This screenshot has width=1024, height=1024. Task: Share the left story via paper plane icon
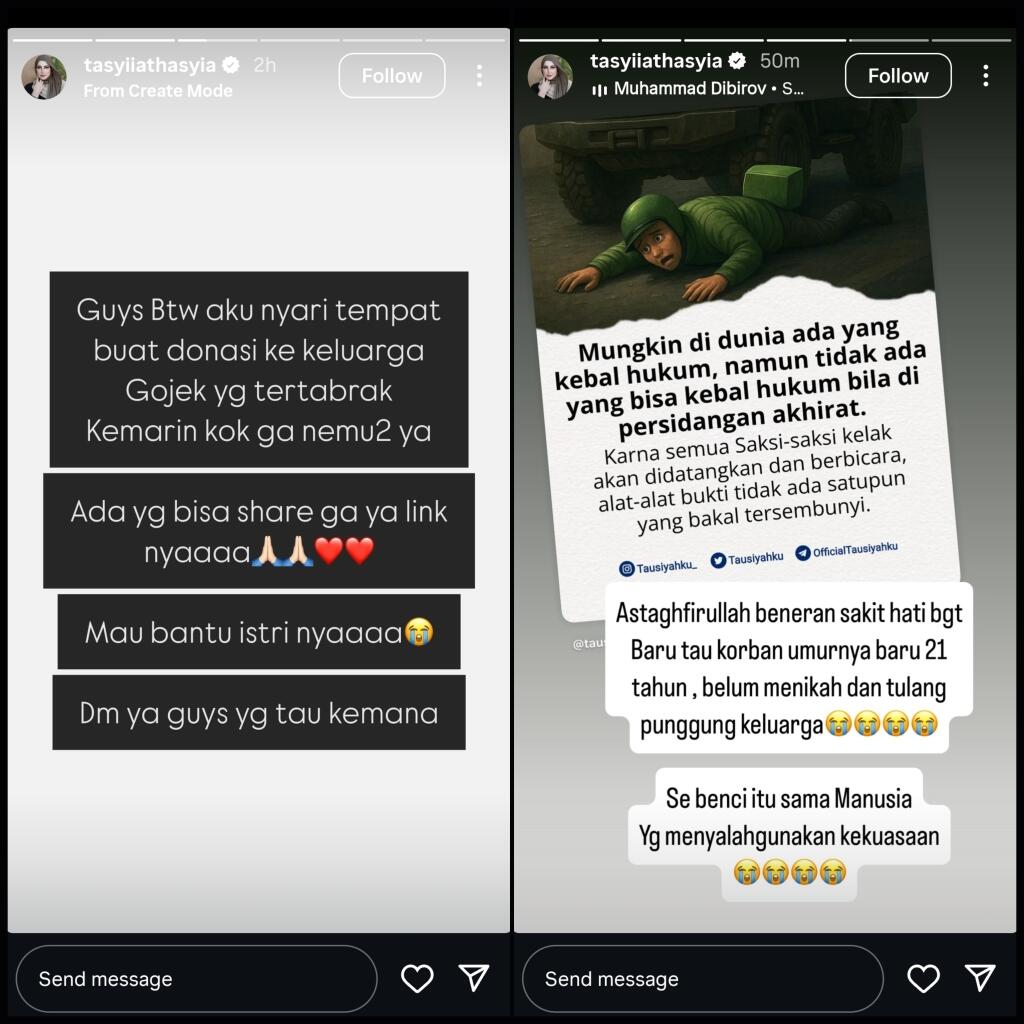click(474, 978)
